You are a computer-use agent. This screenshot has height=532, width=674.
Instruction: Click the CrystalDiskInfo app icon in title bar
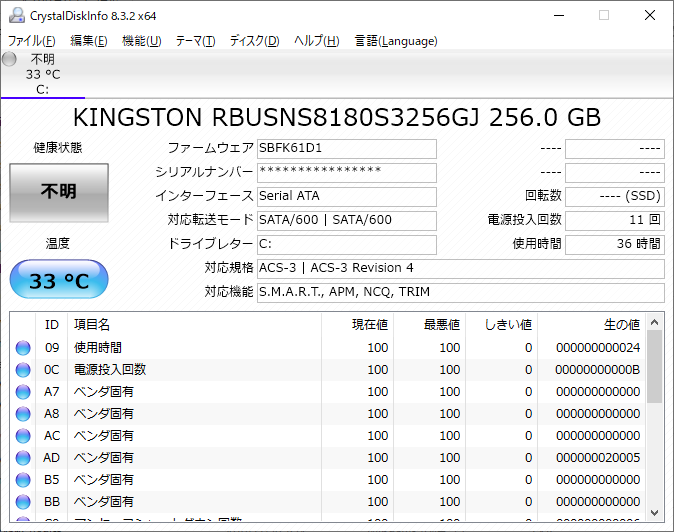[17, 15]
